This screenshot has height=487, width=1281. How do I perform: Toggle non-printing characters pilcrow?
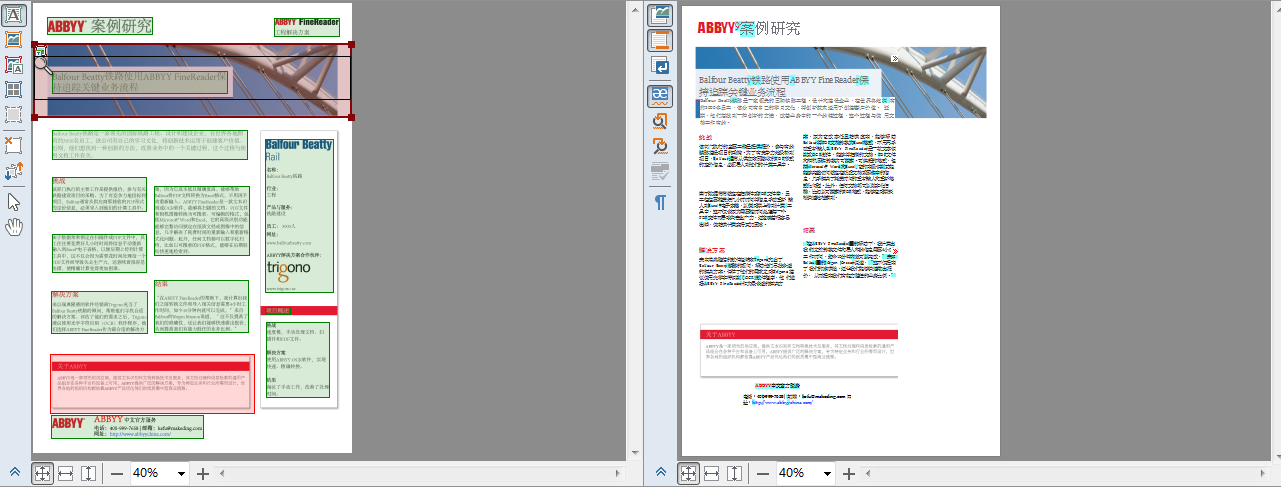(661, 203)
